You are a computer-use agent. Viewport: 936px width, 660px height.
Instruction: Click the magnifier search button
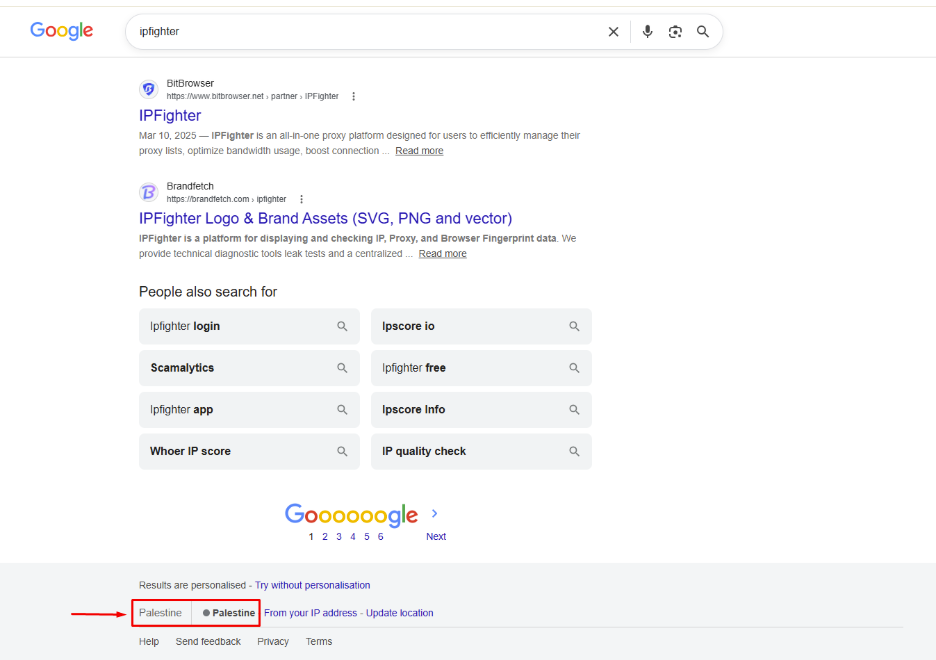click(703, 32)
